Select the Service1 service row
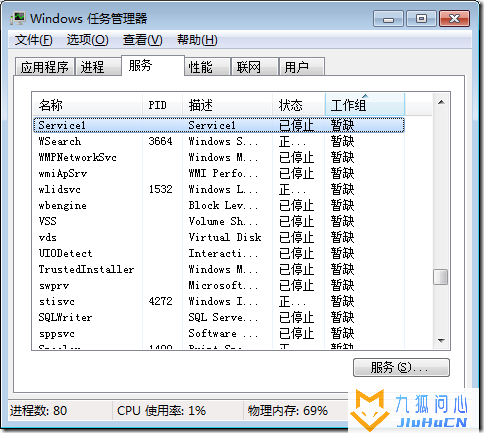This screenshot has width=484, height=433. (219, 125)
